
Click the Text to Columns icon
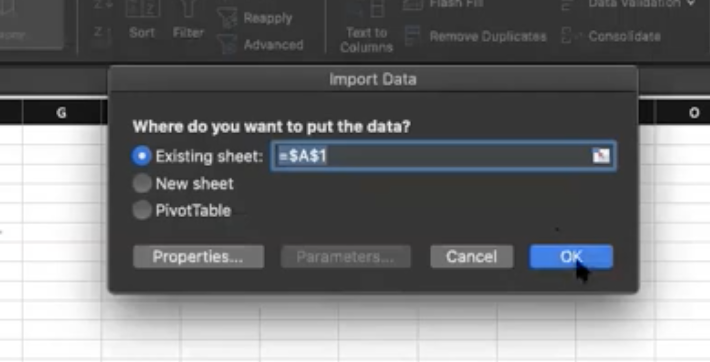coord(365,9)
